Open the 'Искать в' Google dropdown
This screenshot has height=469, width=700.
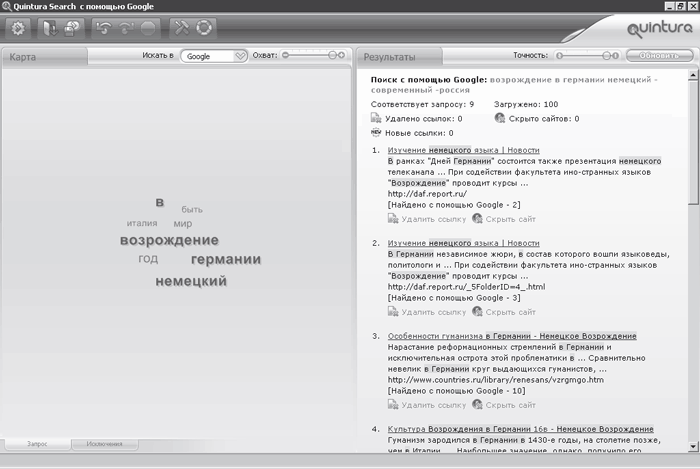click(x=214, y=56)
